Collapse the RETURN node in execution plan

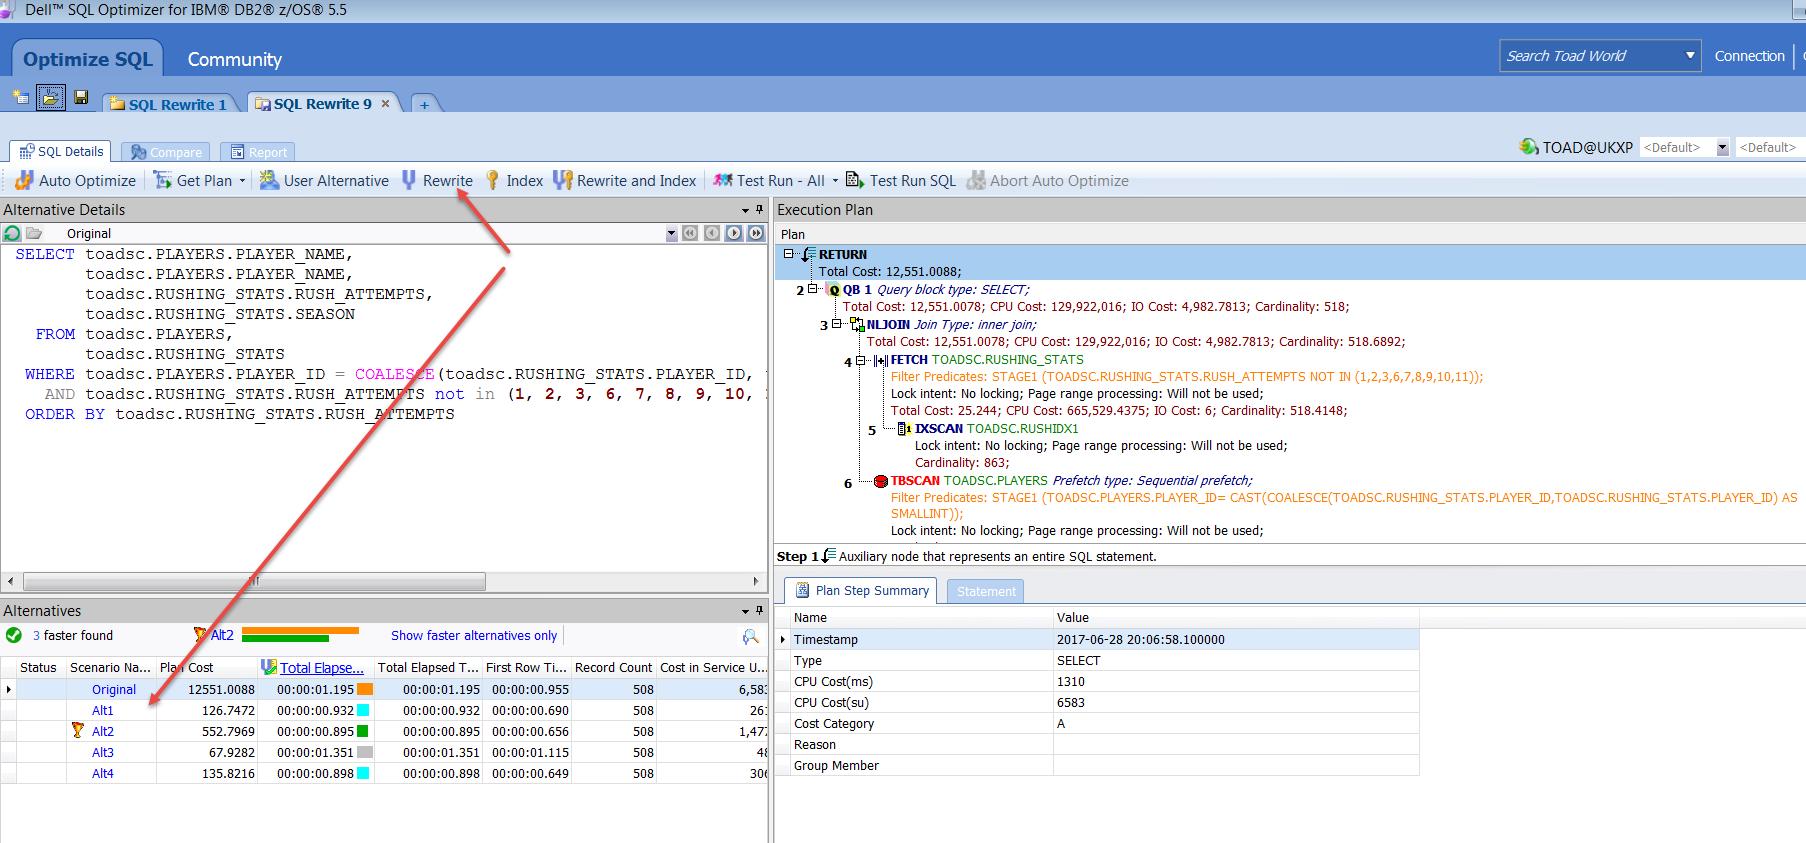coord(788,254)
